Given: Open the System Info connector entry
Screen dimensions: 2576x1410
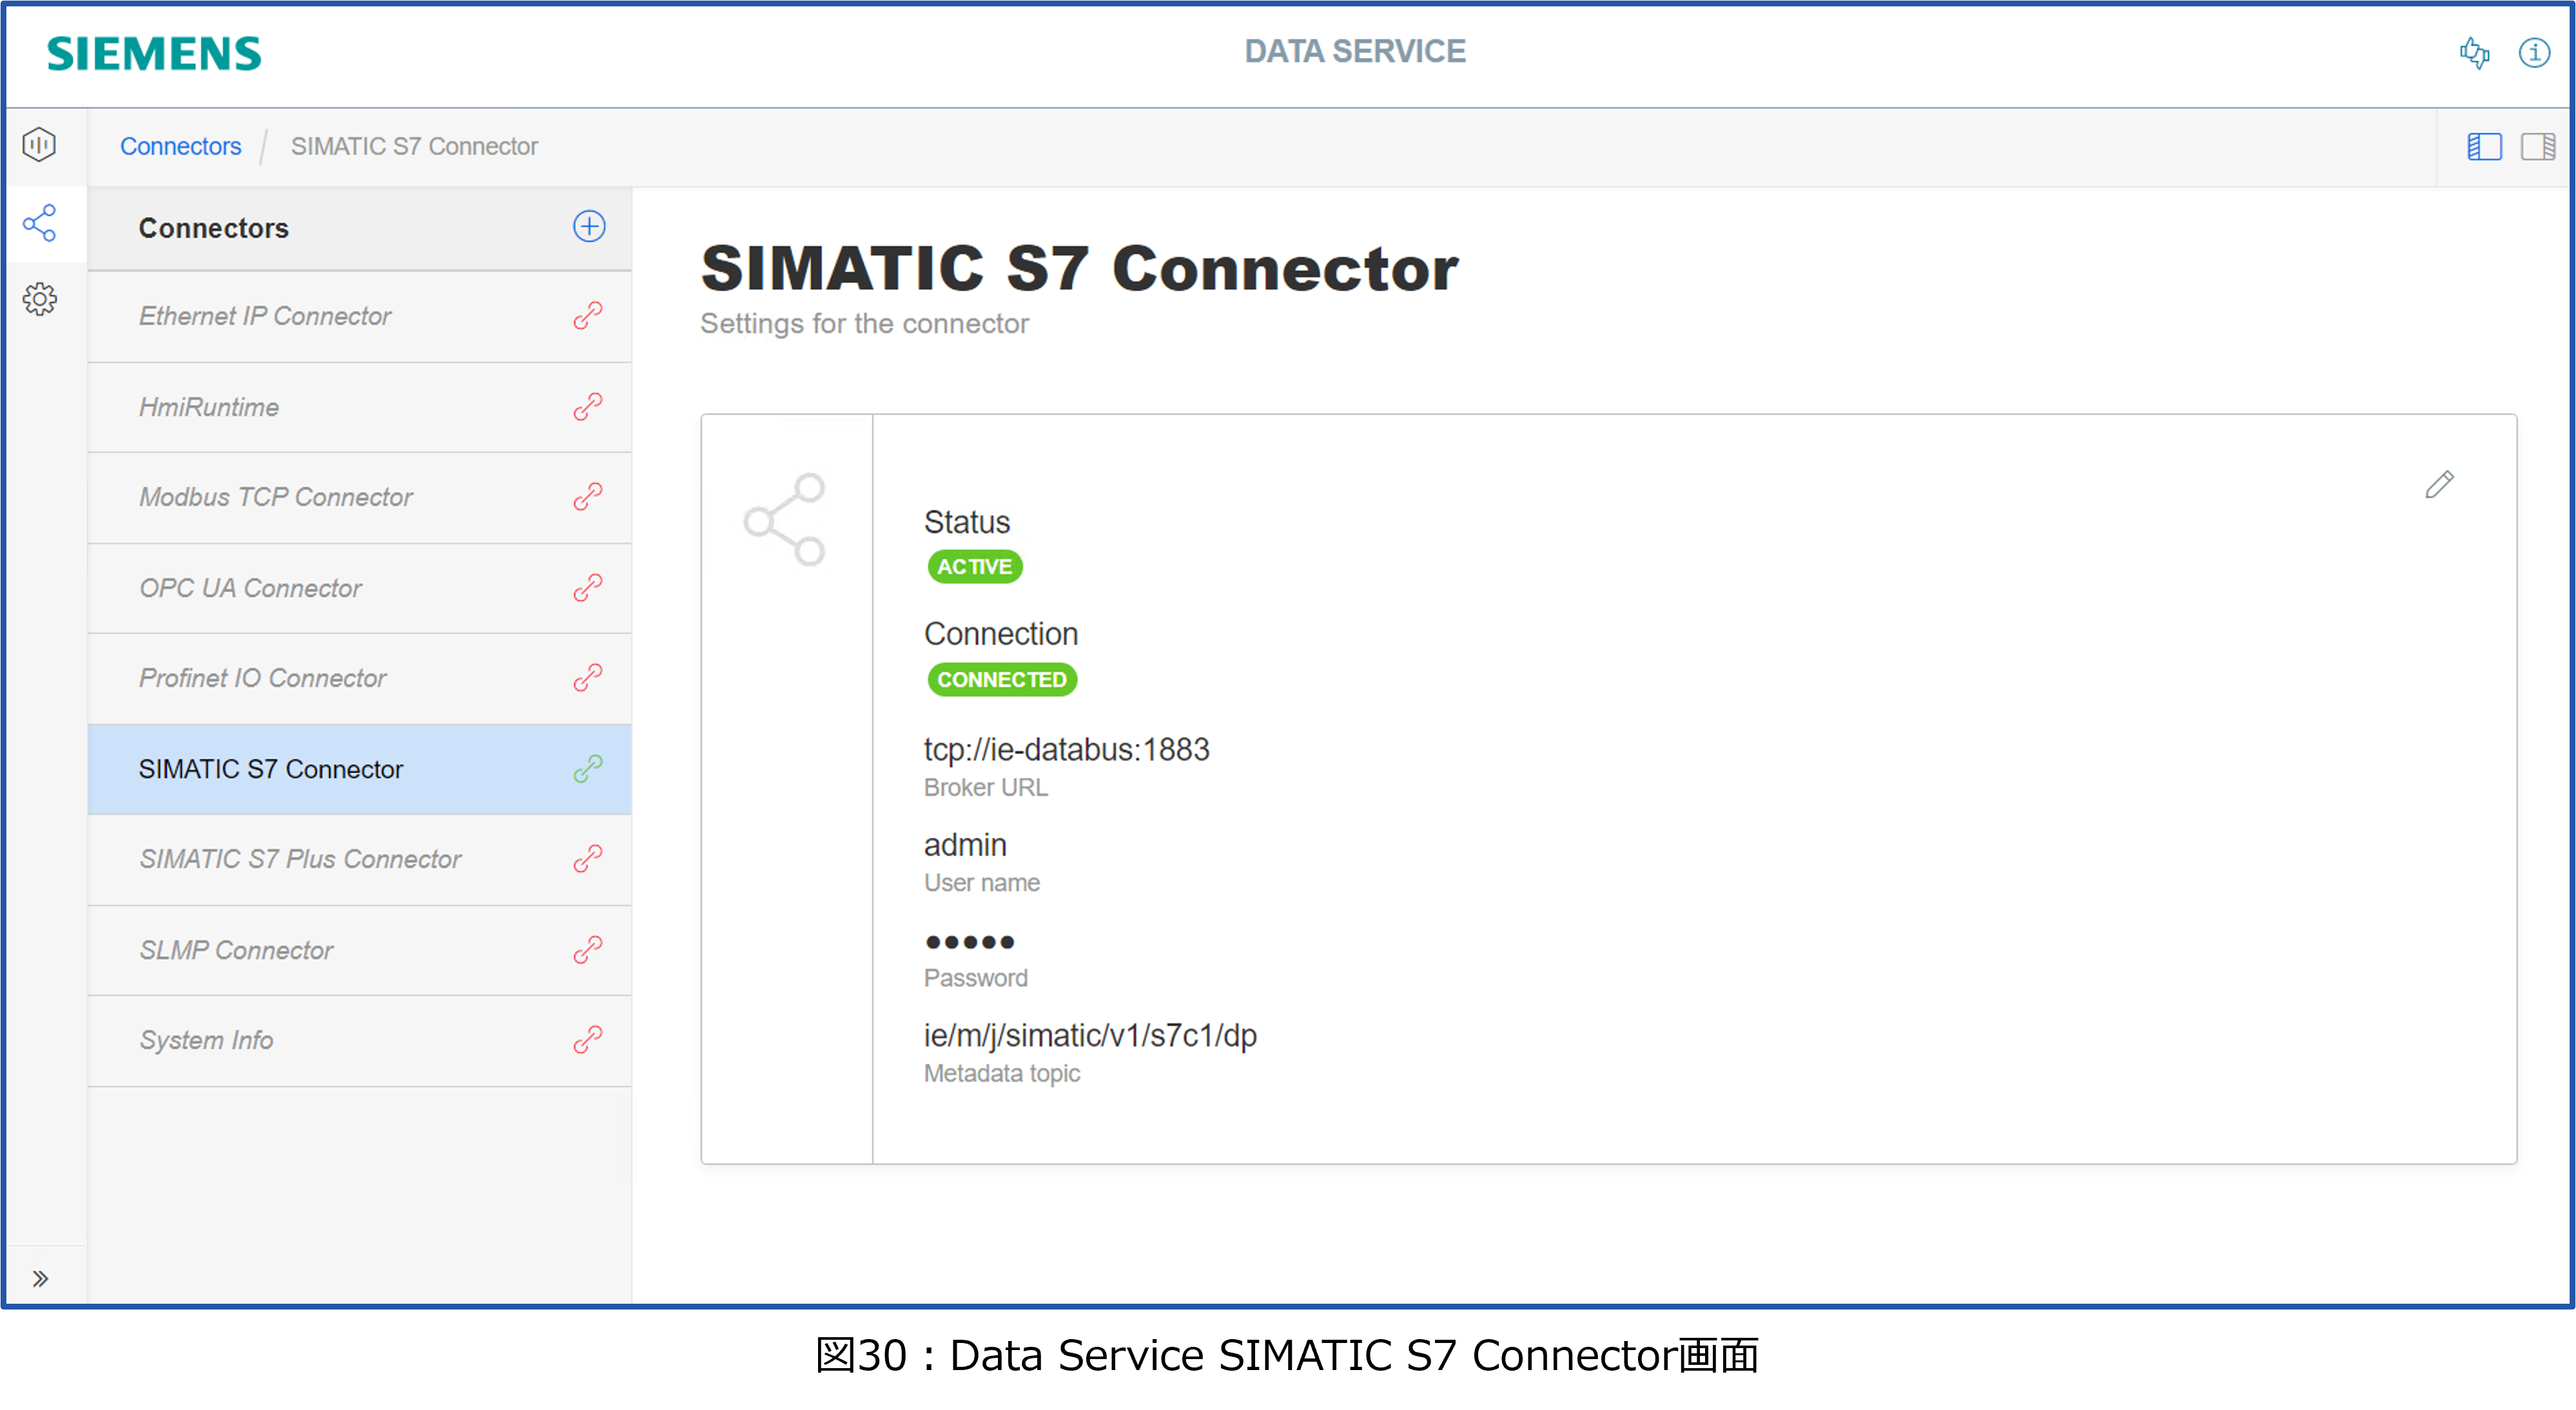Looking at the screenshot, I should coord(206,1040).
